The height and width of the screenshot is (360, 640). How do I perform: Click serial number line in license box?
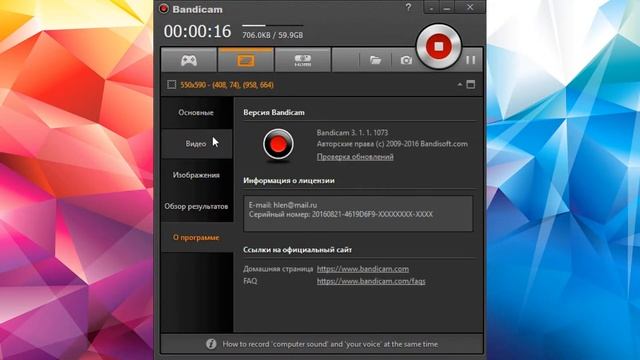point(341,214)
